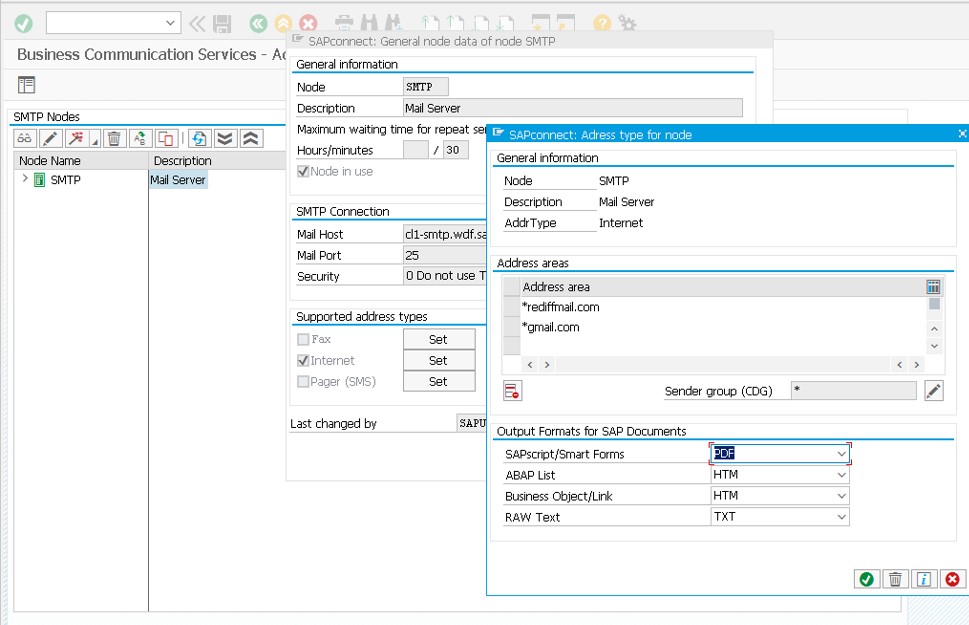Click the minutes field showing 30
This screenshot has height=625, width=969.
point(455,150)
